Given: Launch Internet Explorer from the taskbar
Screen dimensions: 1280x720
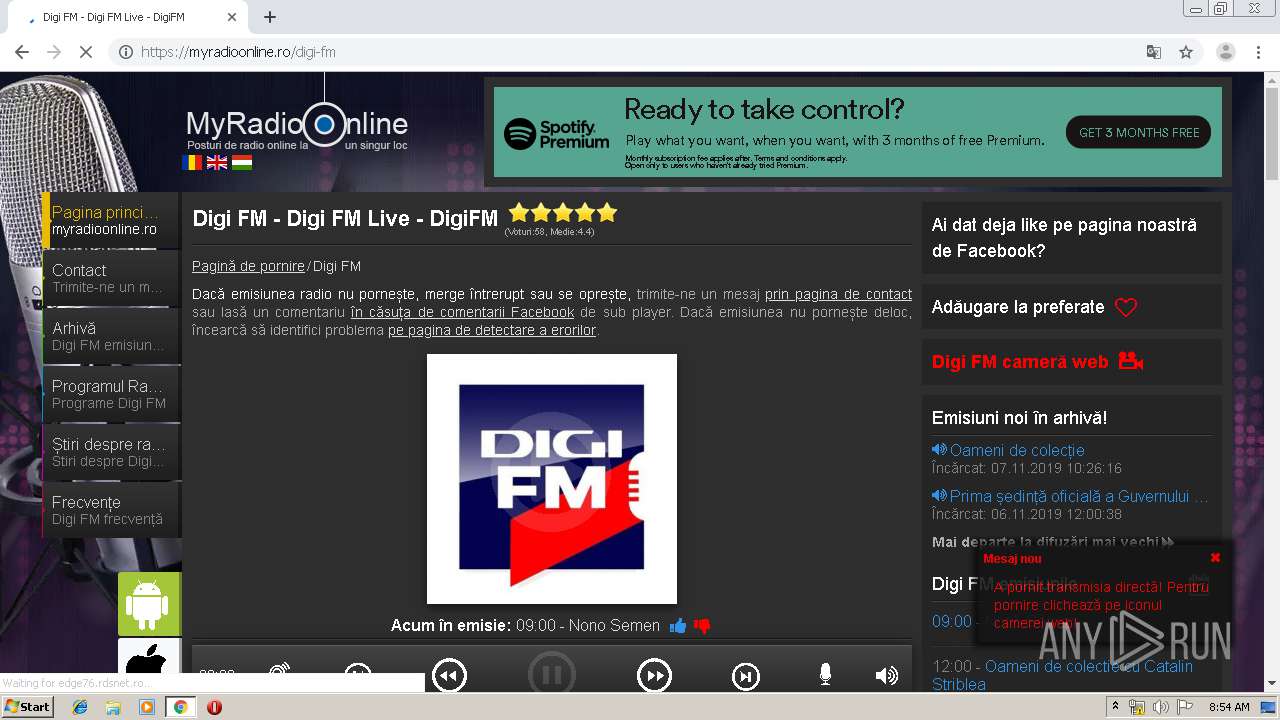Looking at the screenshot, I should point(80,707).
